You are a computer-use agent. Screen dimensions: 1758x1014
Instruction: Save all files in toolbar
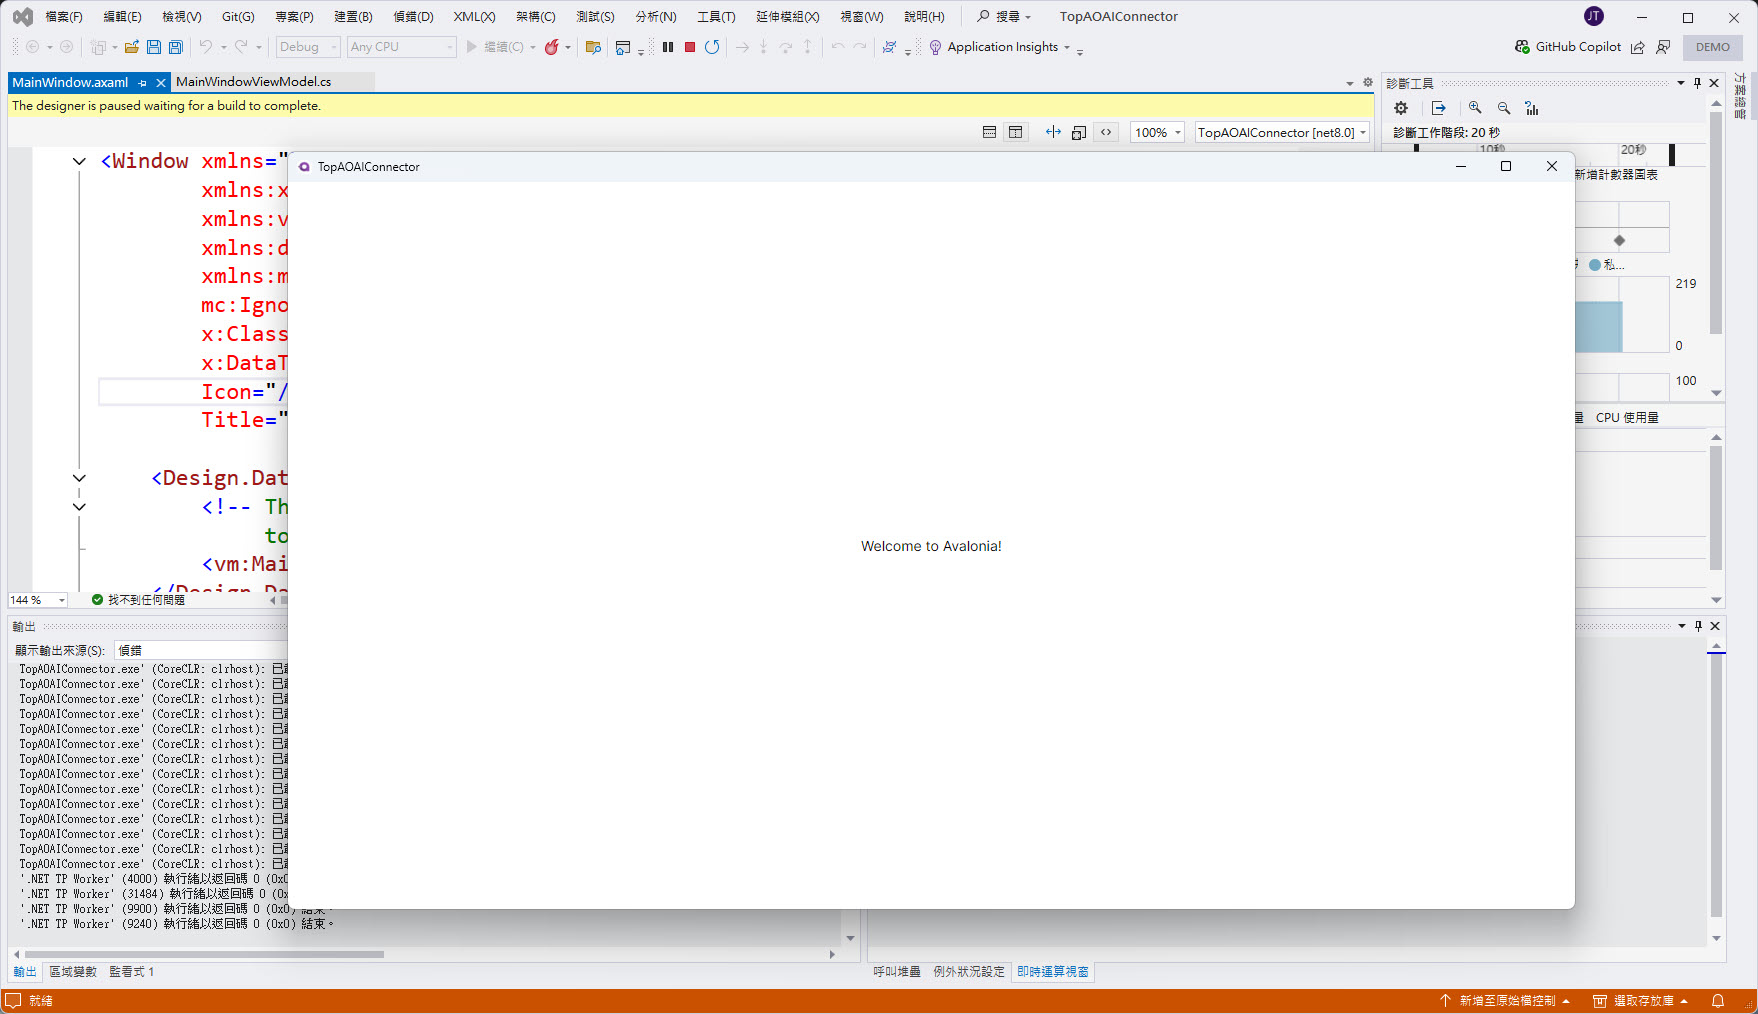tap(176, 47)
